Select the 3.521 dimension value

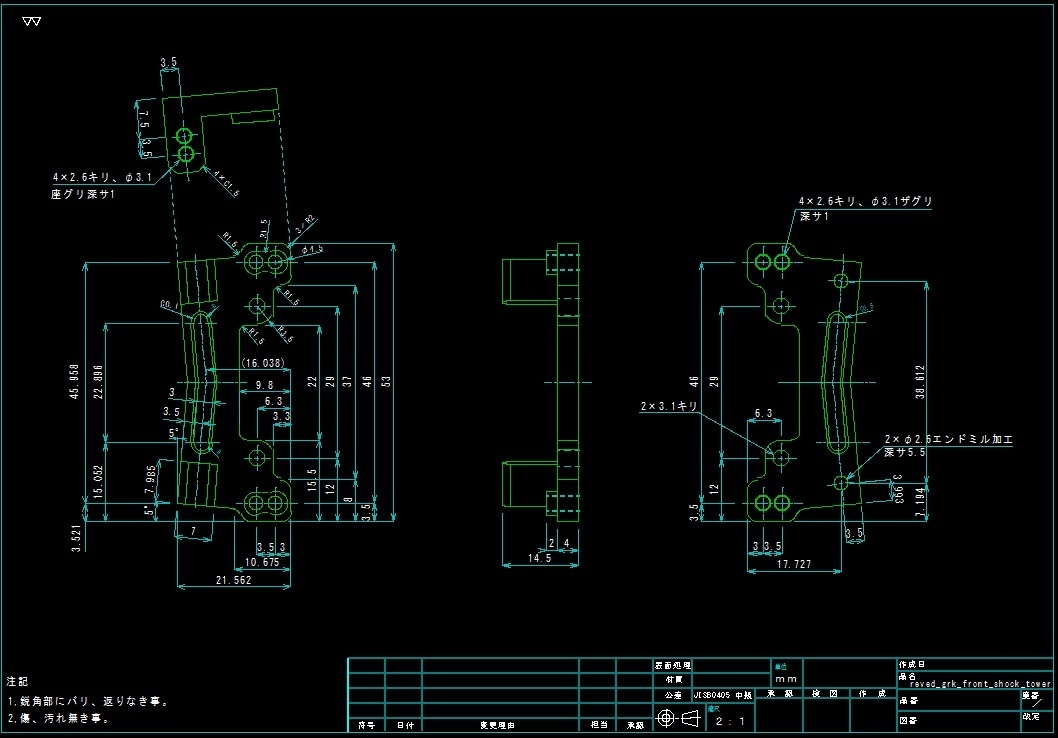tap(76, 538)
